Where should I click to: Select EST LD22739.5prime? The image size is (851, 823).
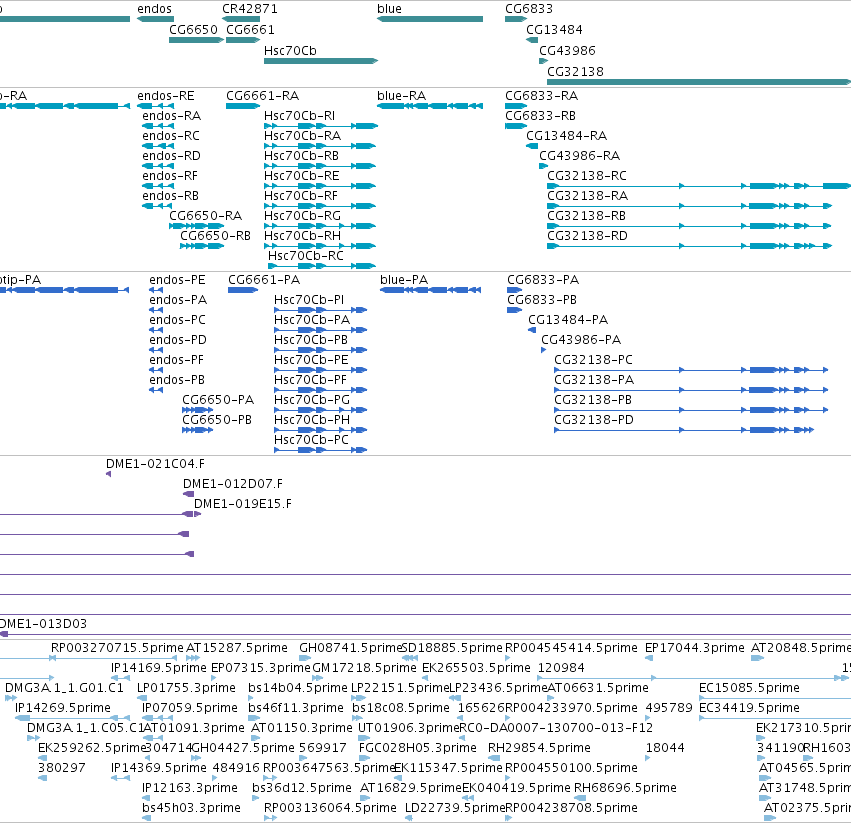click(x=455, y=808)
